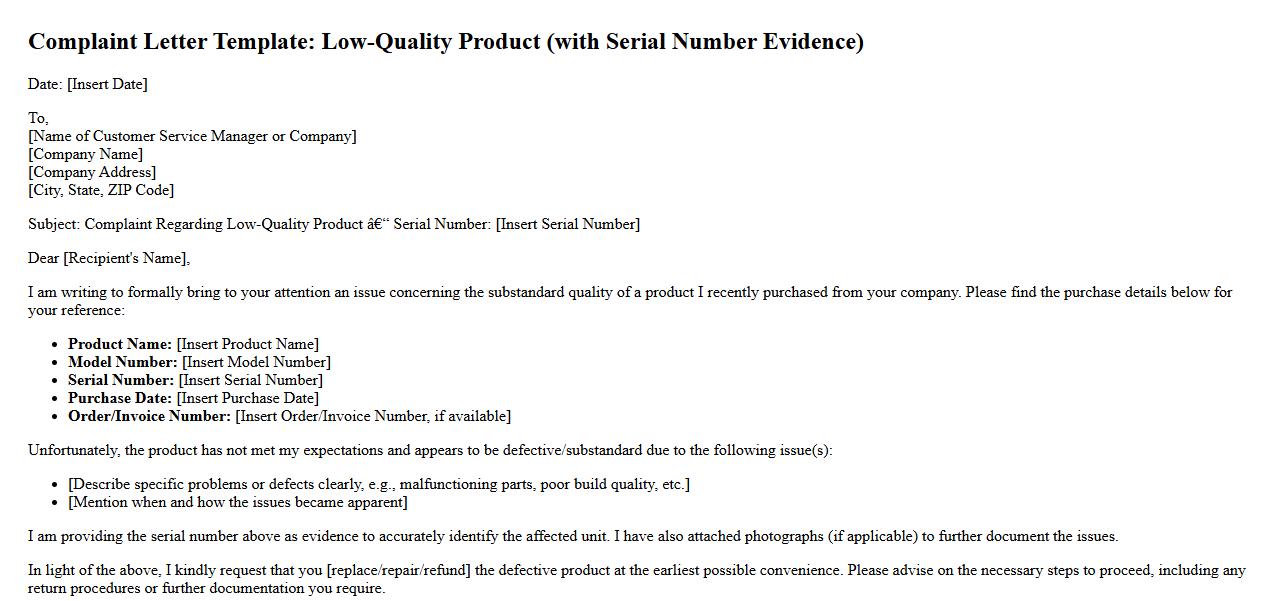Click the "[Insert Model Number]" placeholder
Screen dimensions: 1278x601
coord(256,362)
